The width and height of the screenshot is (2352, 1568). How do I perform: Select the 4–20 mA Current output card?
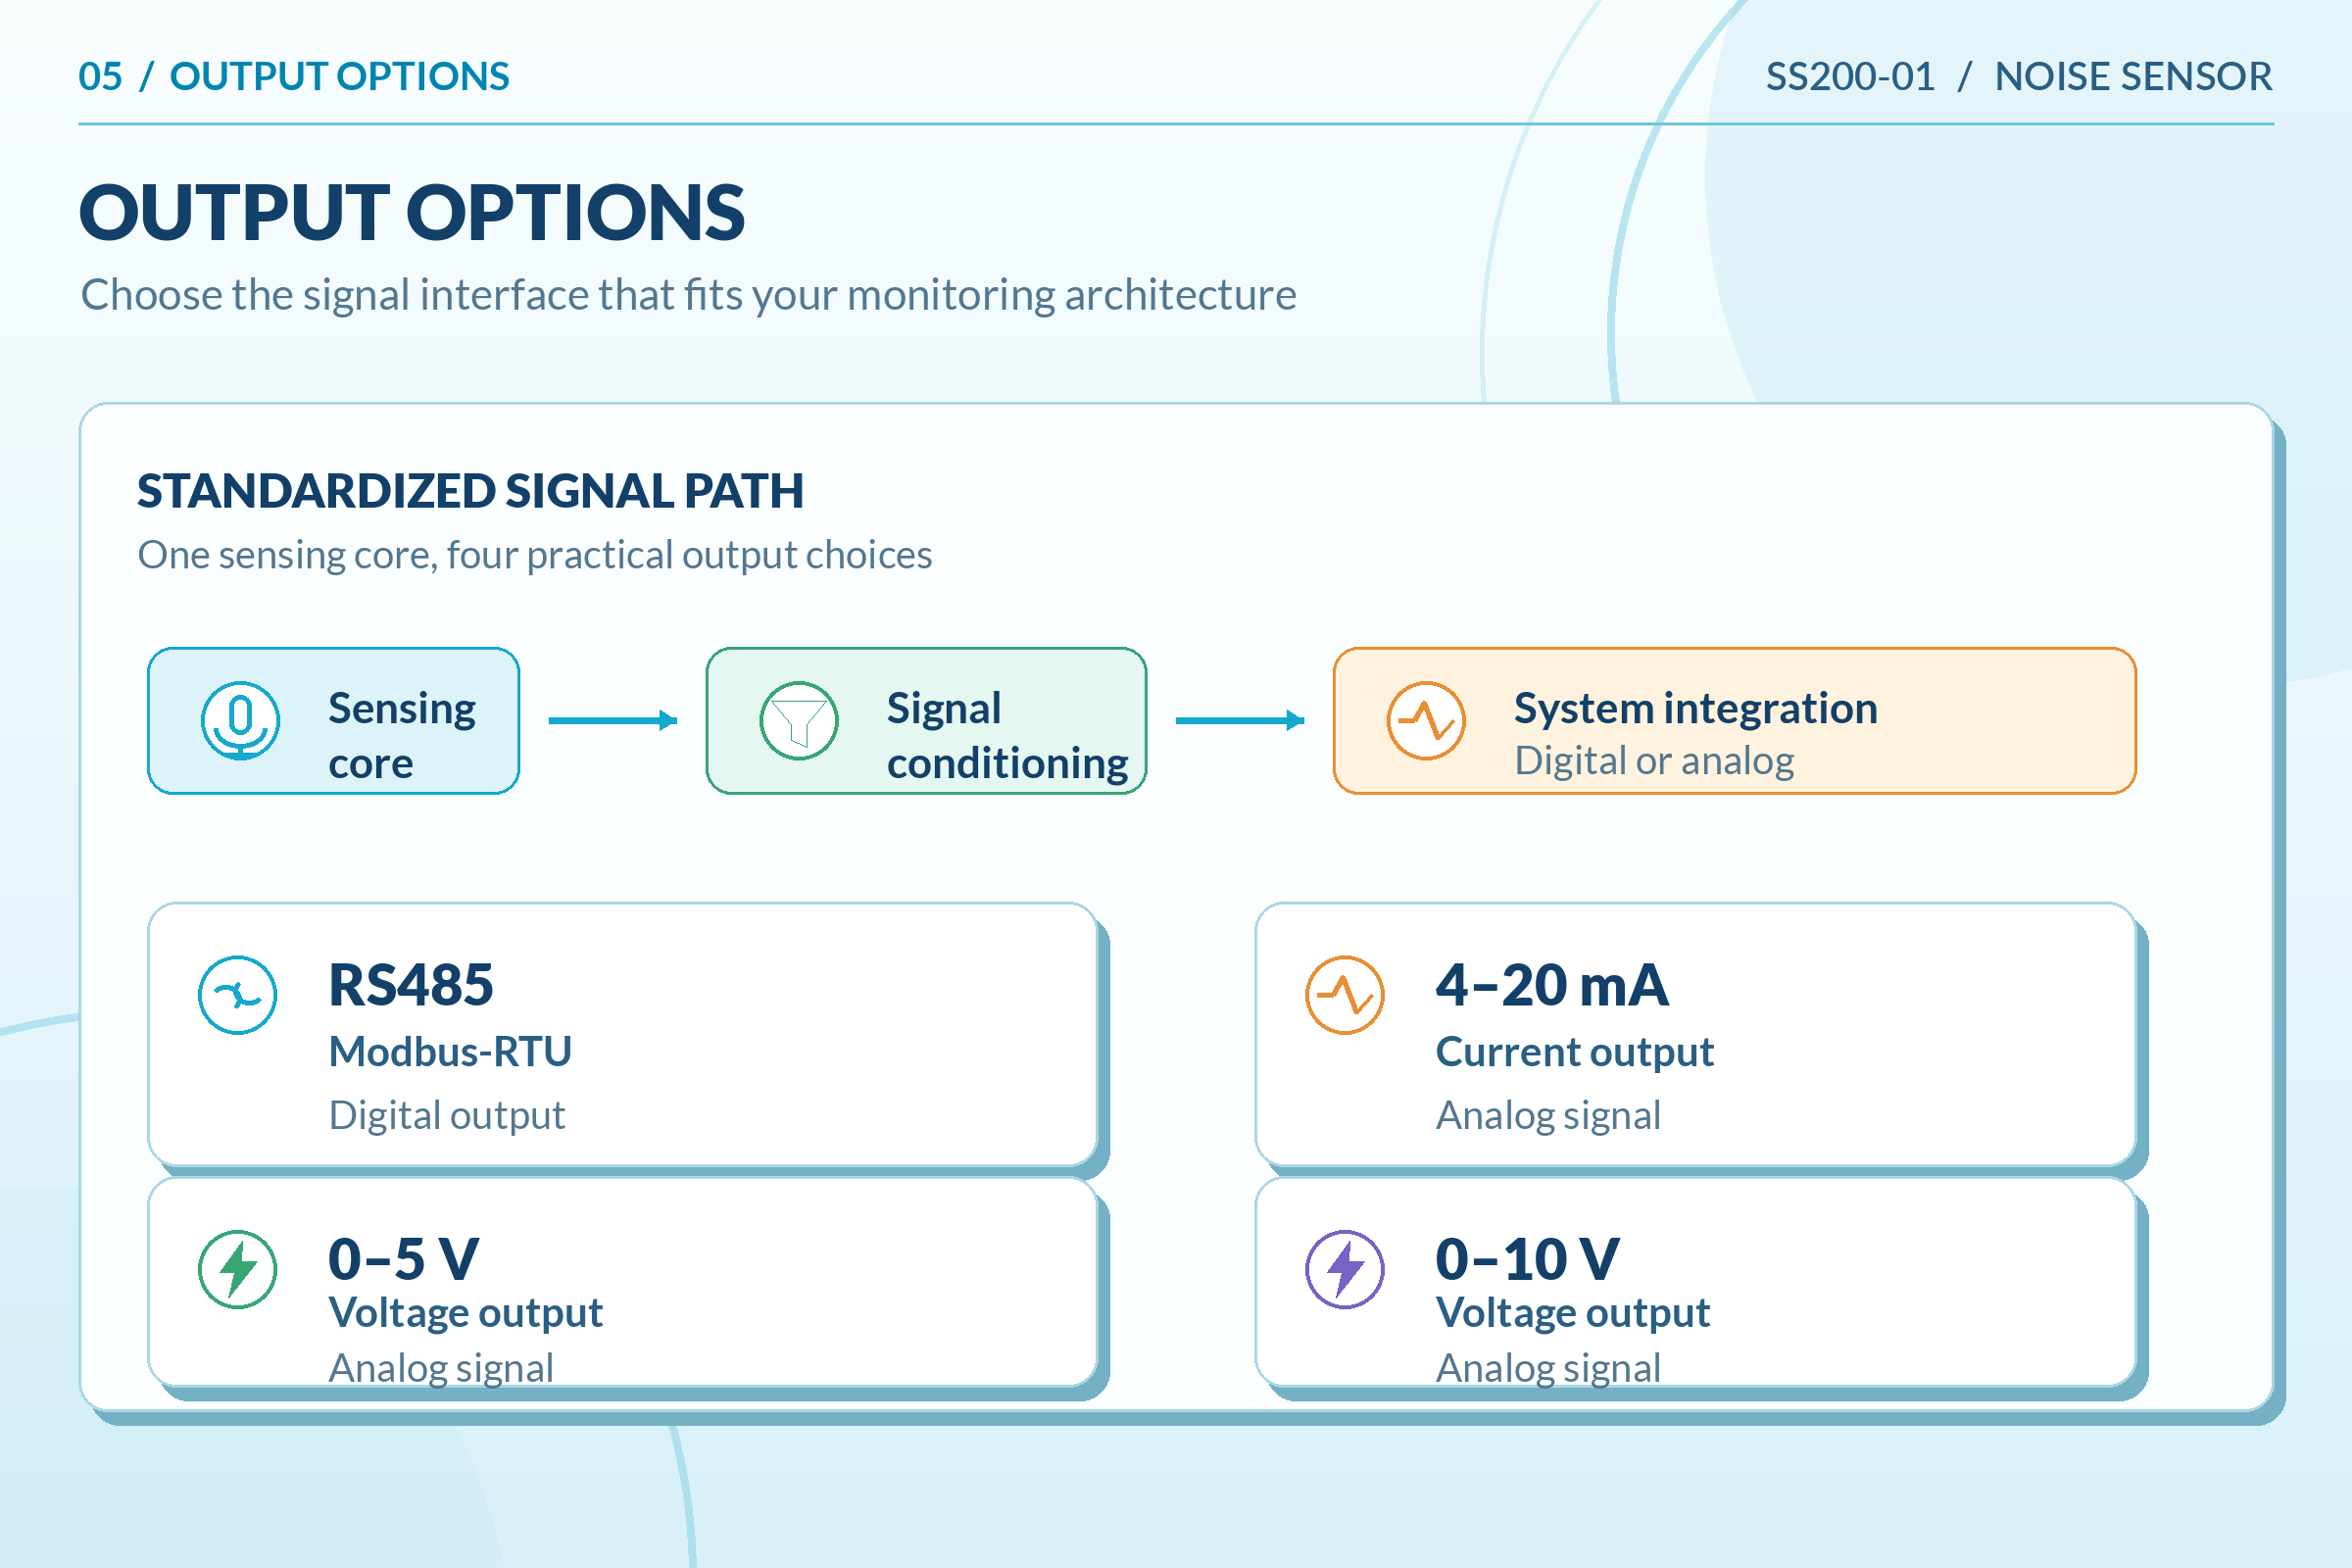(1696, 1034)
